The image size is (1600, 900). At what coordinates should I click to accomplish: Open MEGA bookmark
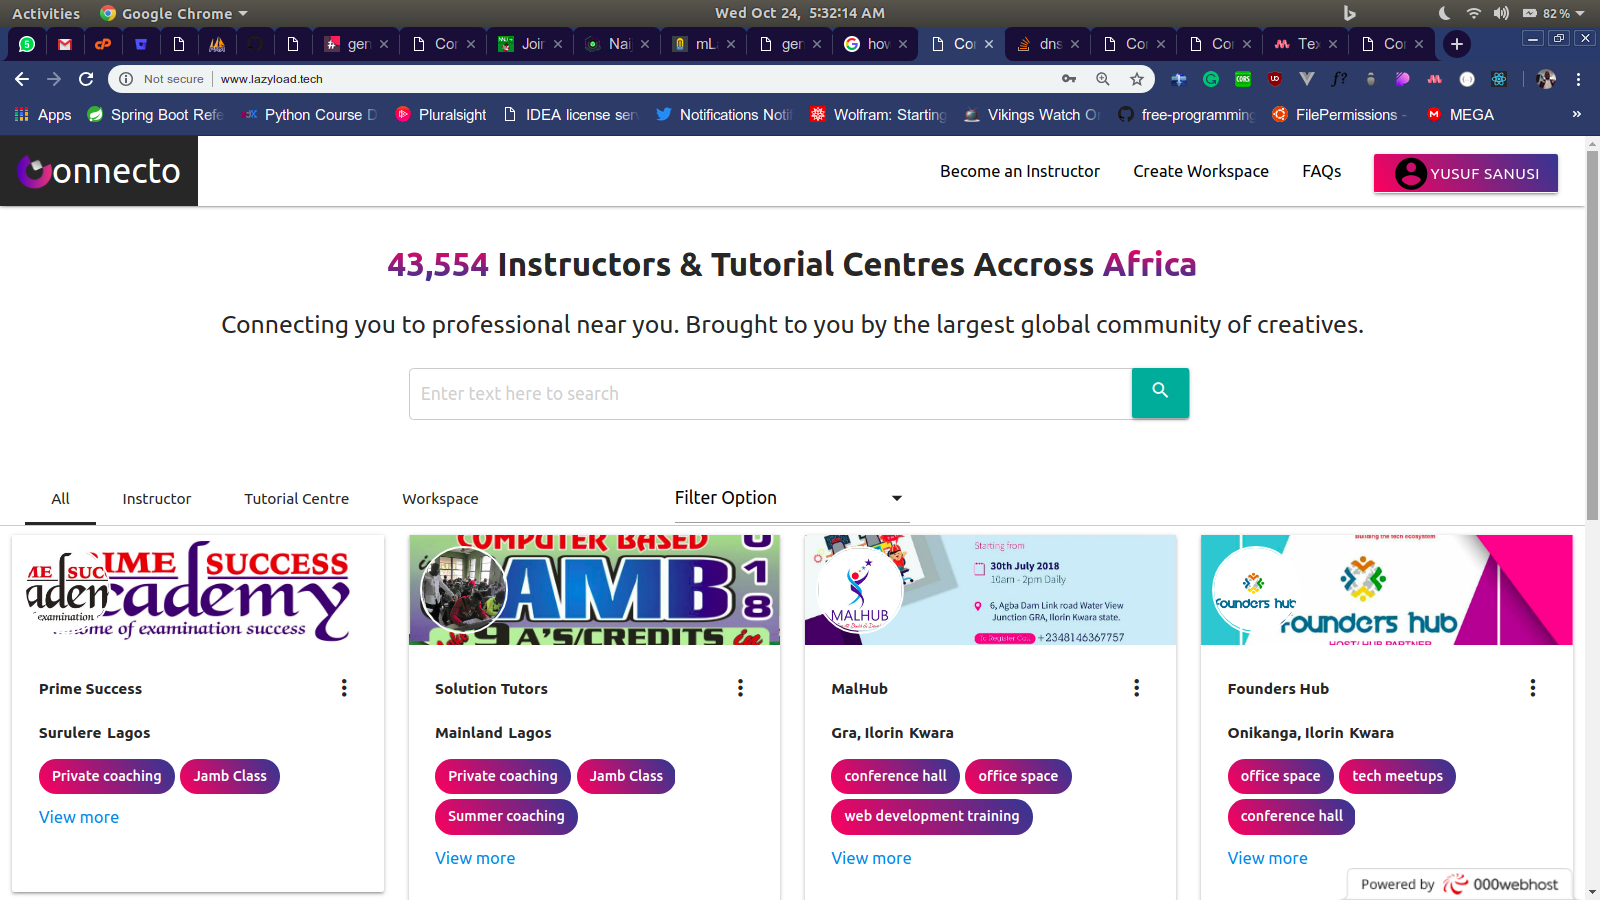1460,115
